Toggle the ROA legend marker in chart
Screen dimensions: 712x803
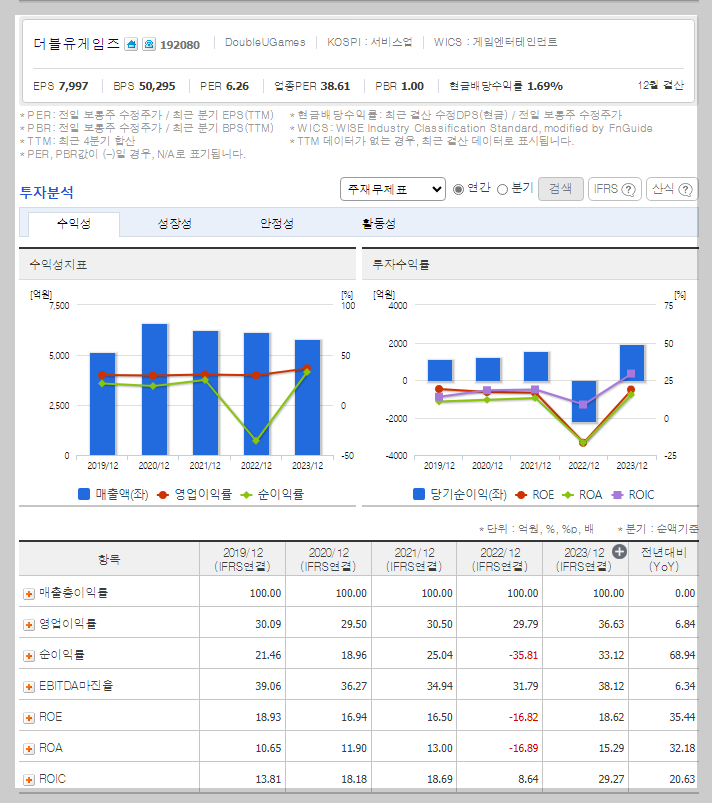(x=568, y=495)
